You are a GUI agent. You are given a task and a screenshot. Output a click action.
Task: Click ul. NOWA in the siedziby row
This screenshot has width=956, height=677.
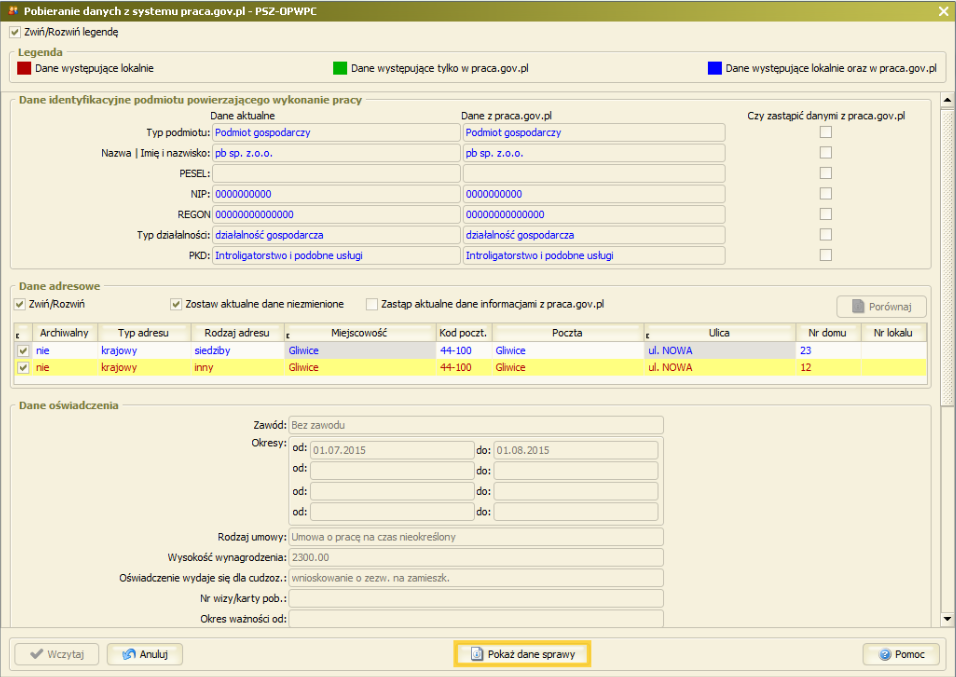[x=719, y=351]
